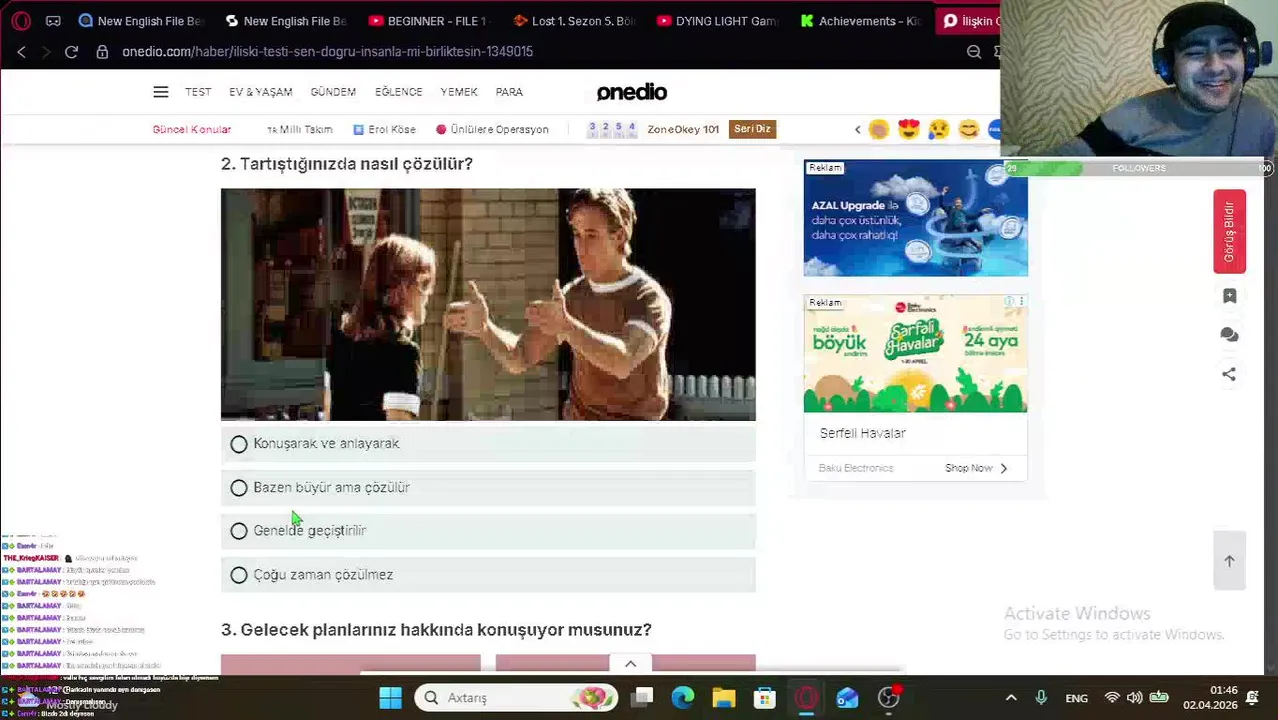1278x720 pixels.
Task: Click the Güncel Konular link
Action: point(191,129)
